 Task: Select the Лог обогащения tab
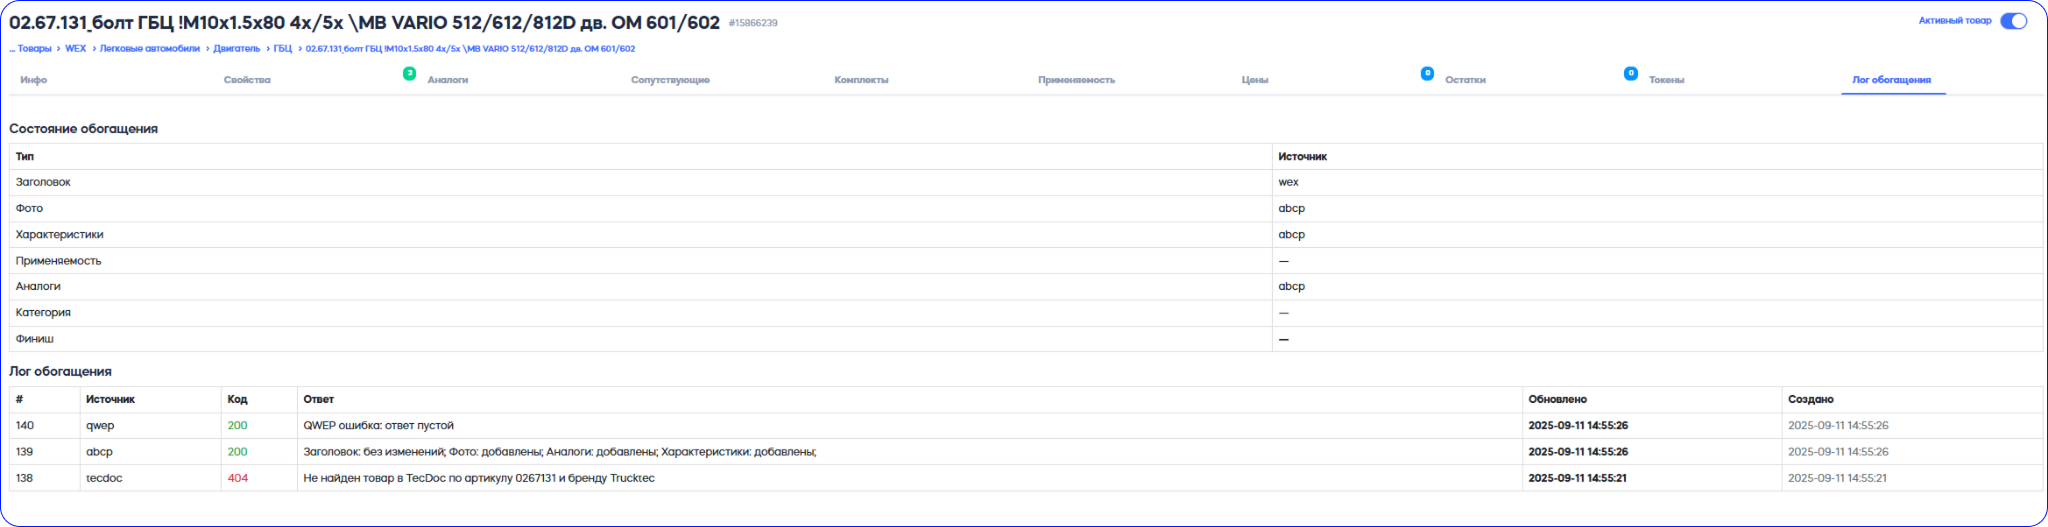click(x=1891, y=80)
